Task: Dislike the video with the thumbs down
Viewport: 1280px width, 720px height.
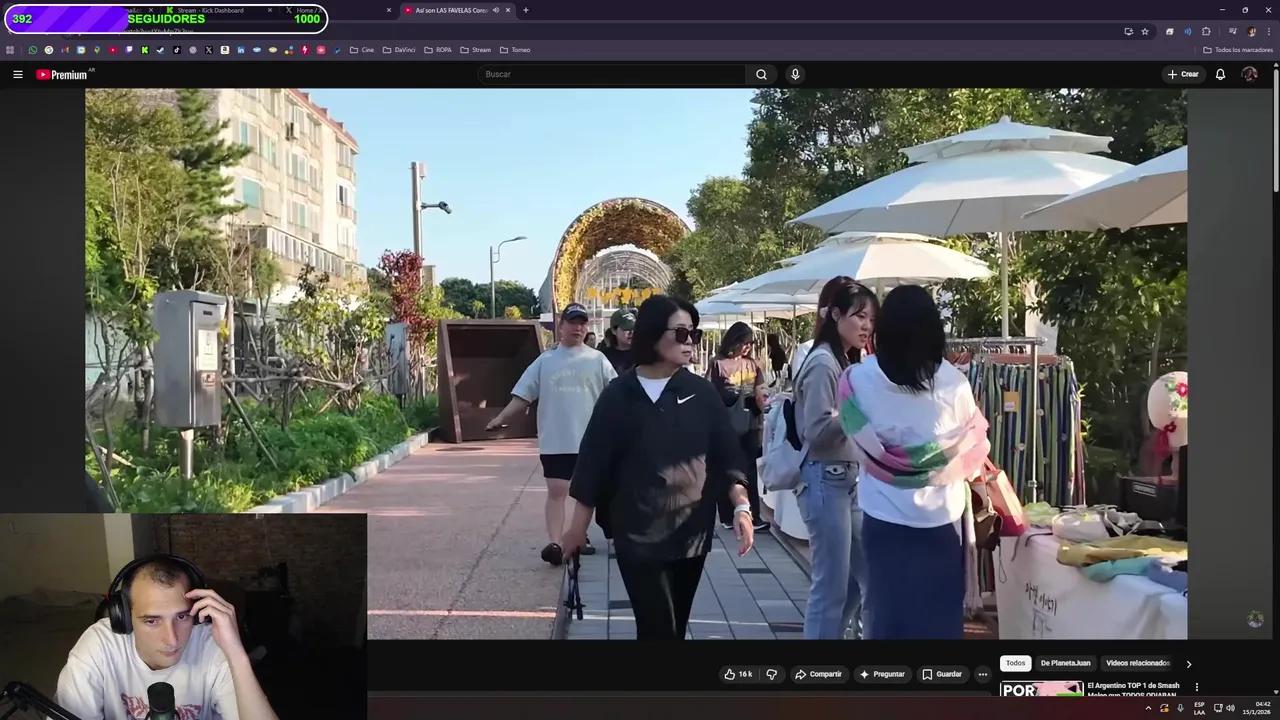Action: click(x=771, y=674)
